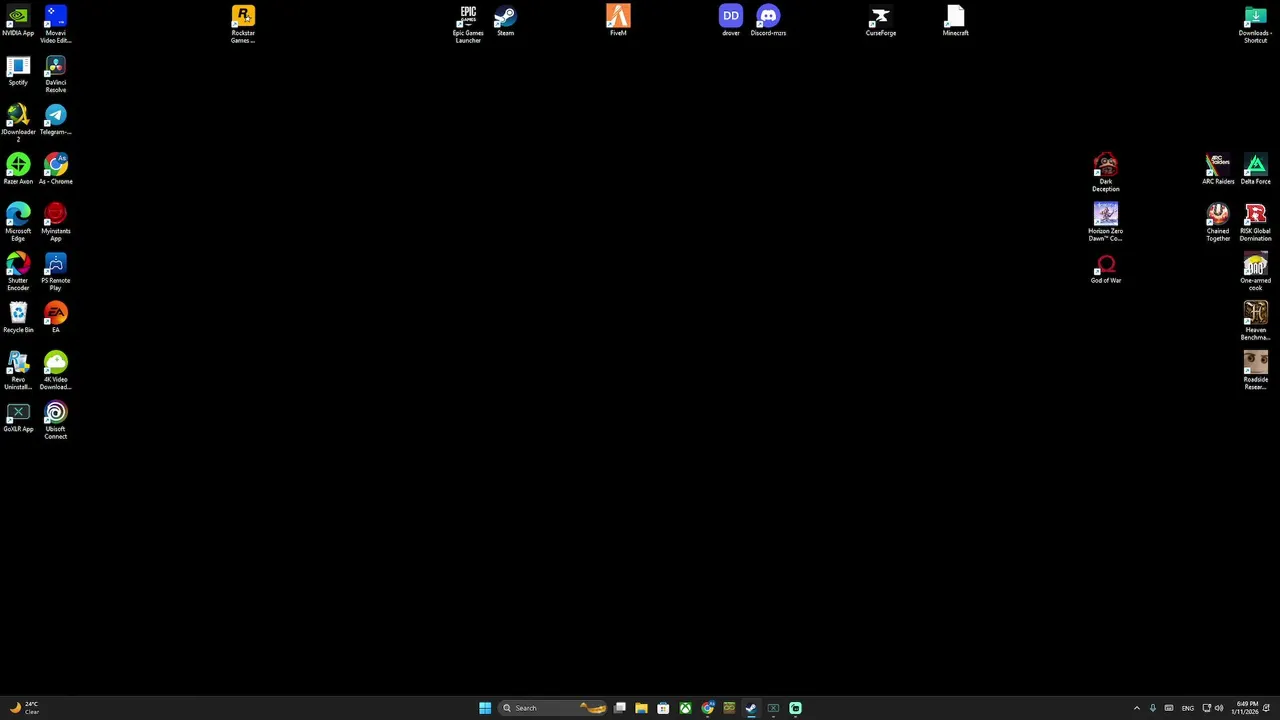Select the DaVinci Resolve desktop icon
Viewport: 1280px width, 720px height.
point(55,74)
